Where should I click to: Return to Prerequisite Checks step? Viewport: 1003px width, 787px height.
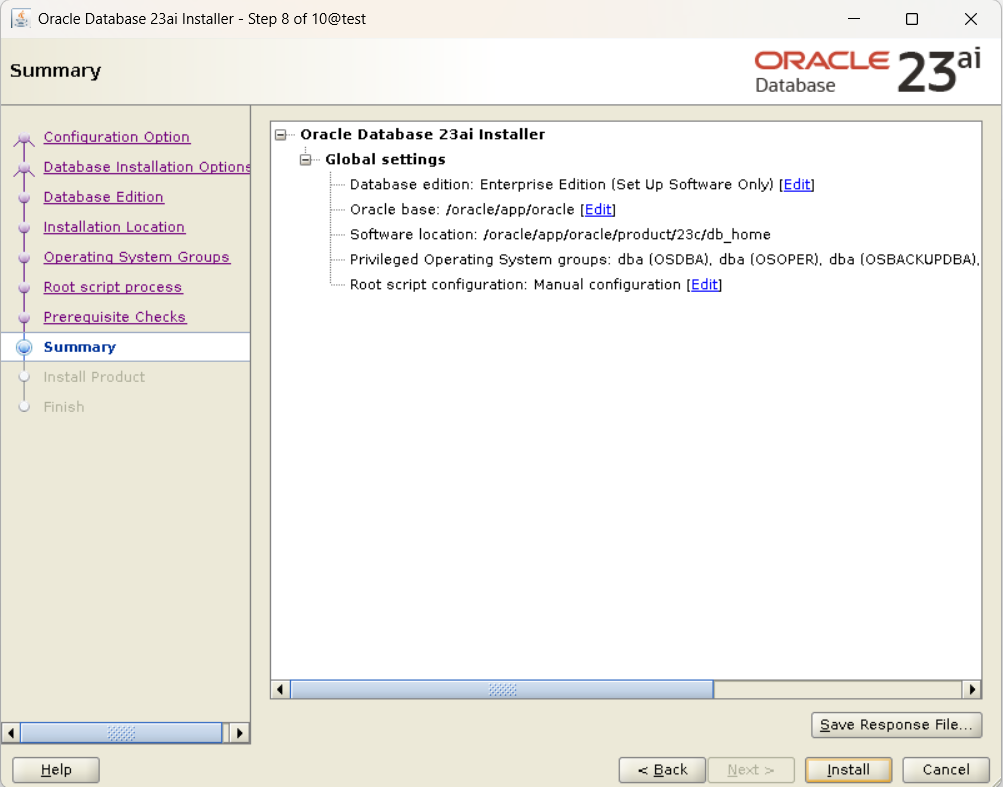click(115, 317)
